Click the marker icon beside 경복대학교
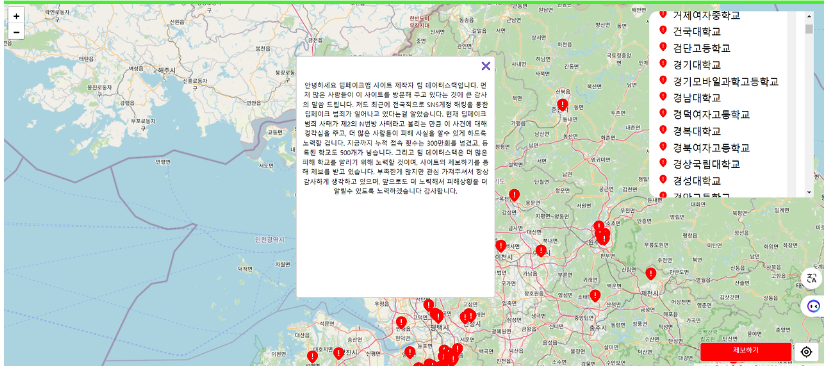The image size is (832, 377). point(662,130)
